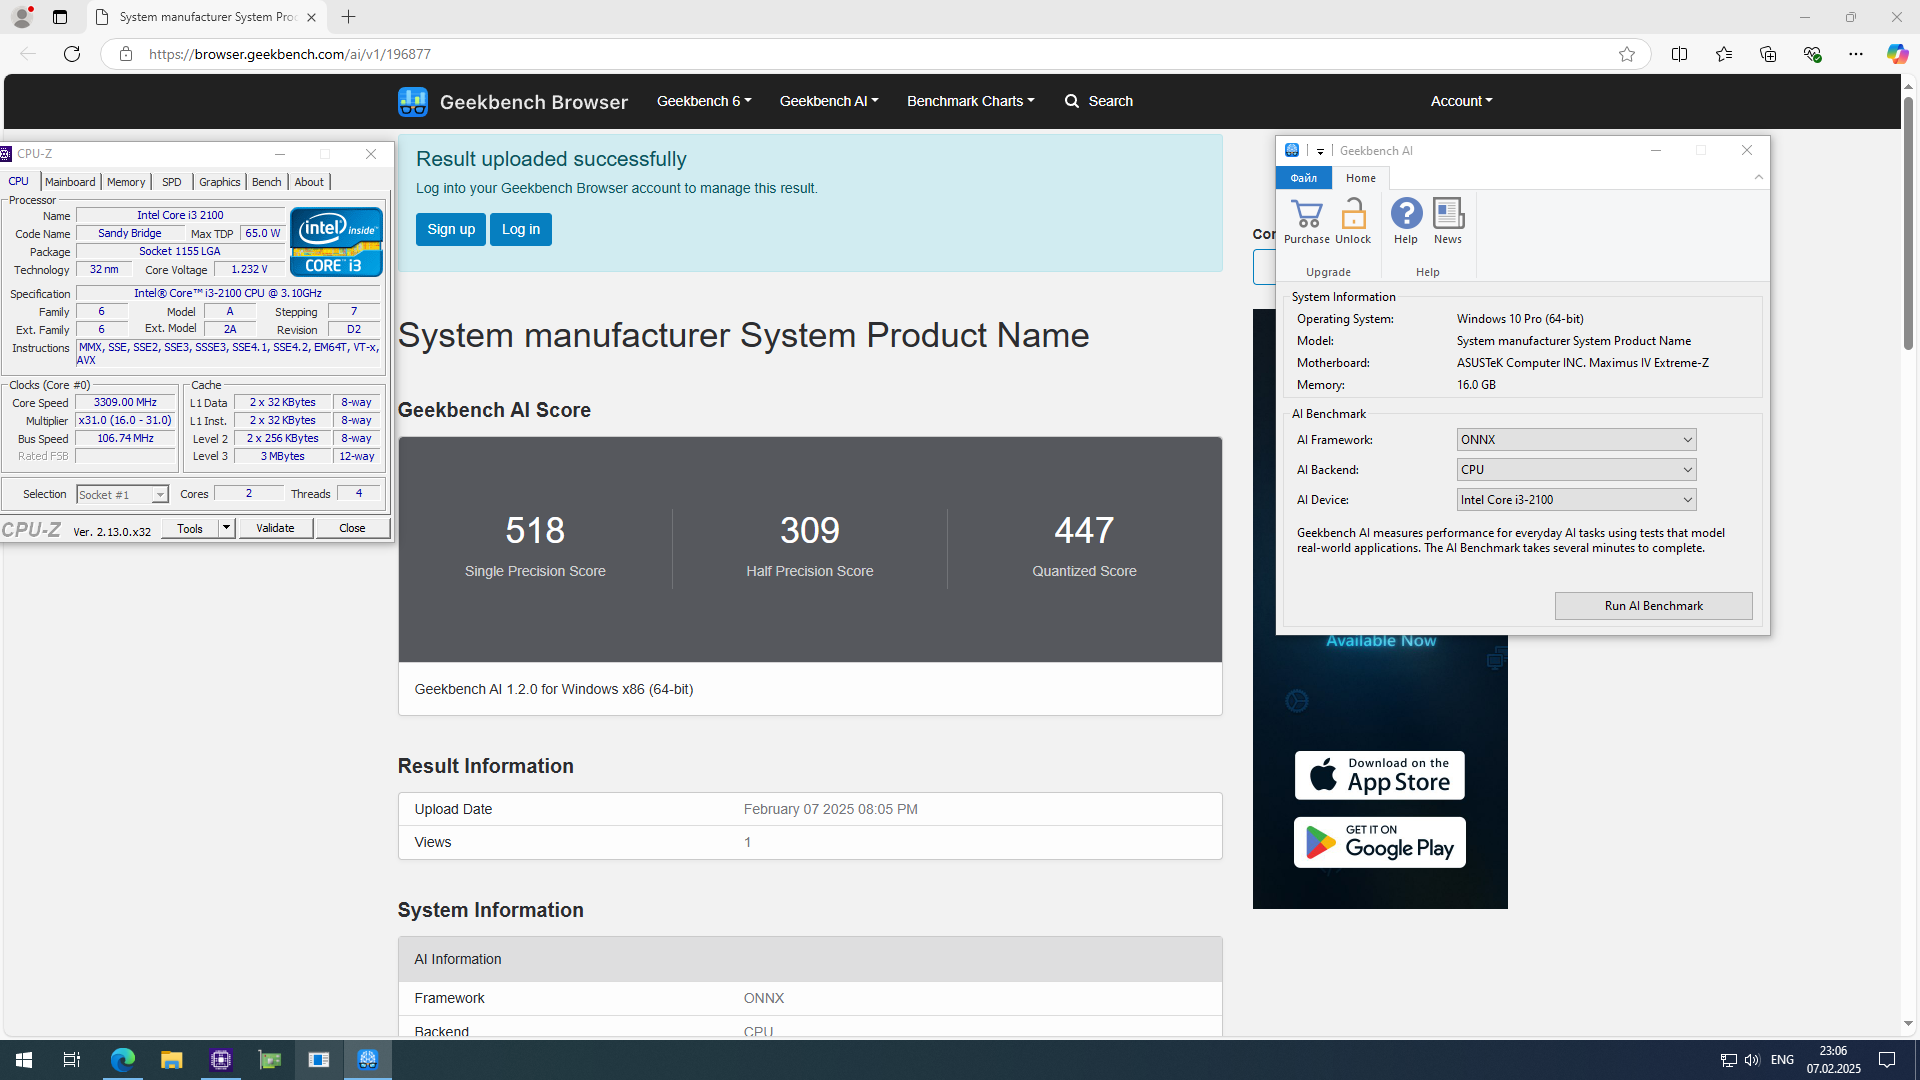Open Geekbench 6 navbar dropdown

704,101
